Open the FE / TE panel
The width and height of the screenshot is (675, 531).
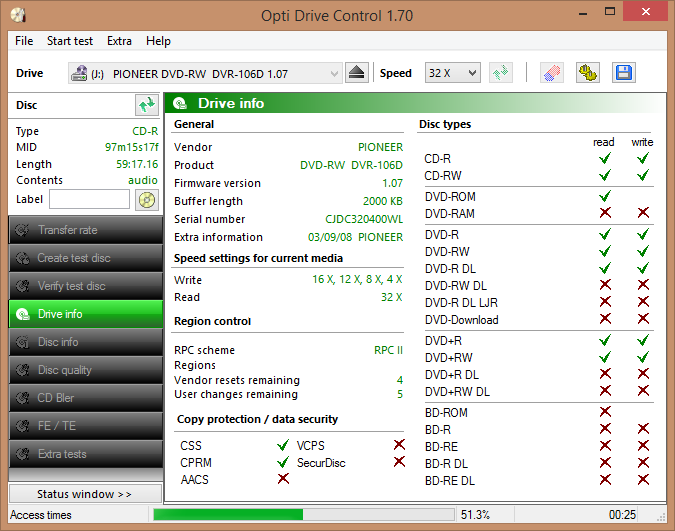click(x=86, y=426)
